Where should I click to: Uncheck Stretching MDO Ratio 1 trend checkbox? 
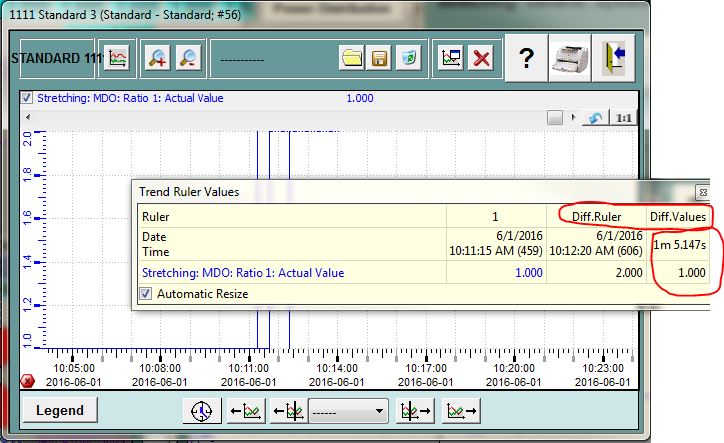click(x=27, y=99)
